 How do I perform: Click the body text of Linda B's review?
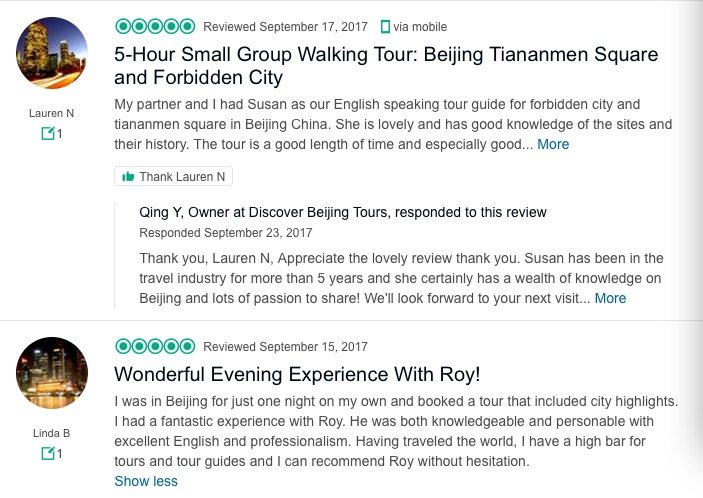point(396,429)
